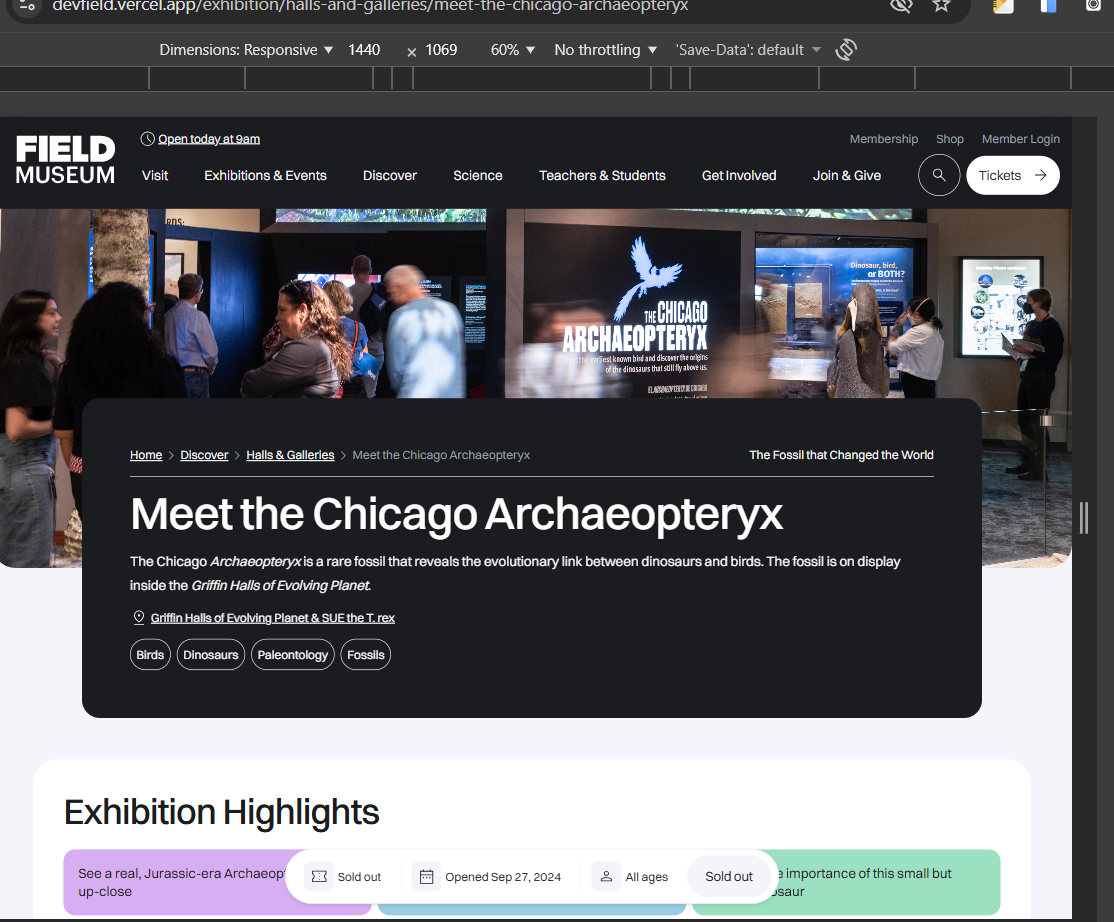Click the Membership link
1114x922 pixels.
[x=883, y=139]
